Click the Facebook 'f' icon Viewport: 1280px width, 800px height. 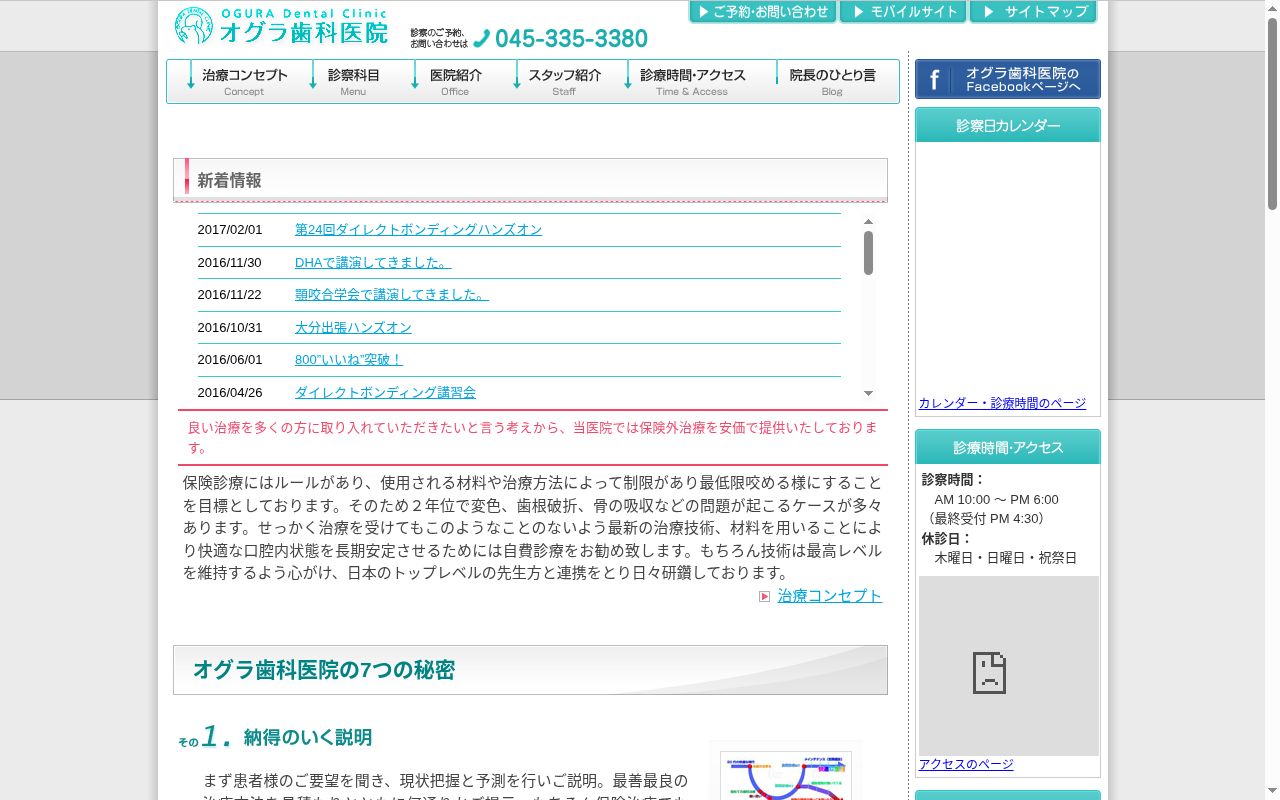934,80
